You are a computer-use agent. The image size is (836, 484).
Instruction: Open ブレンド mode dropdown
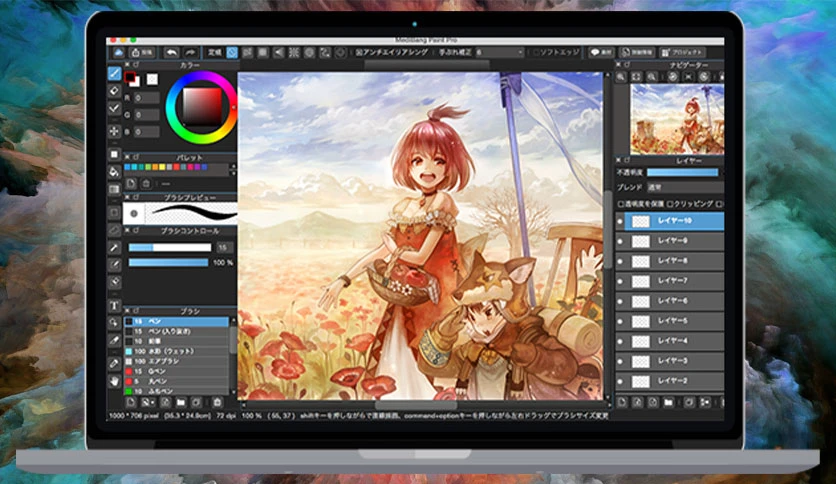coord(685,188)
